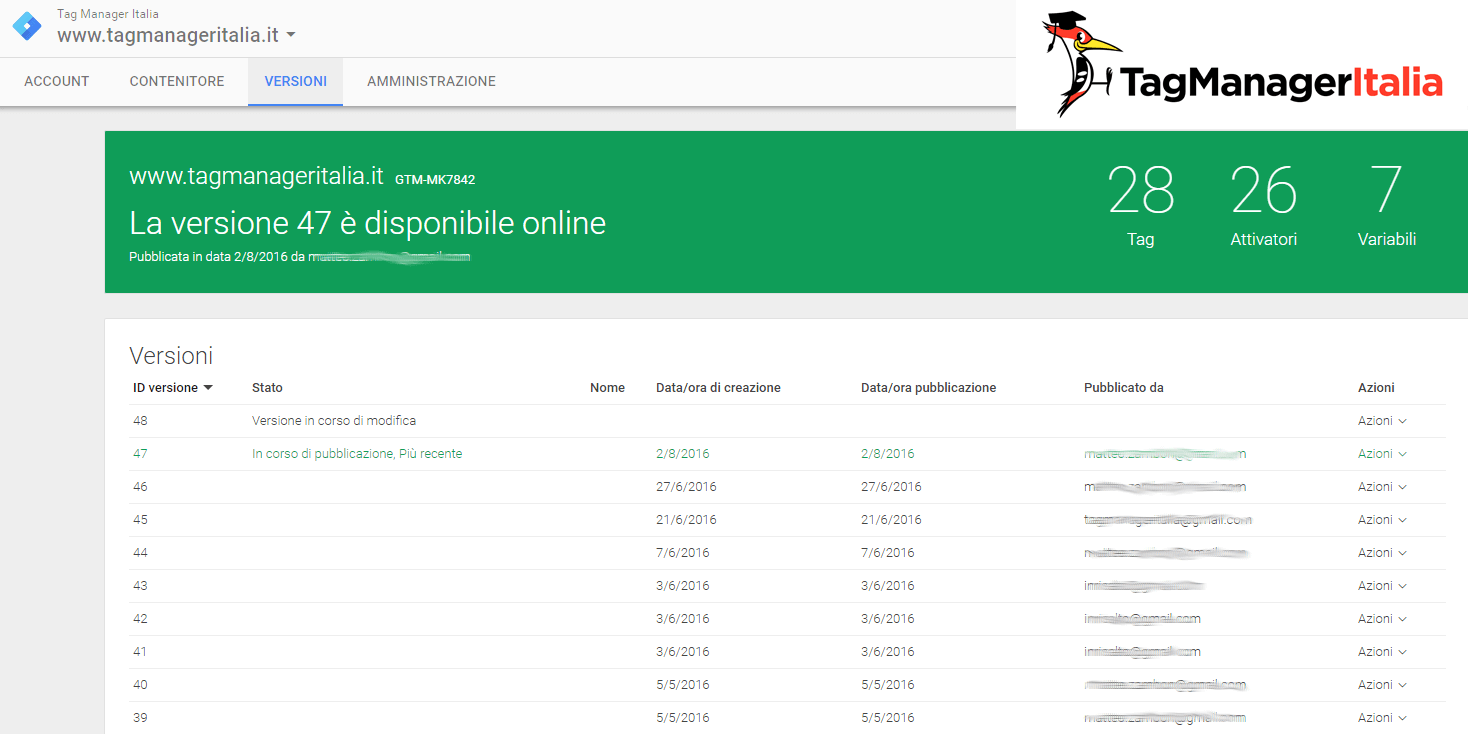1468x734 pixels.
Task: Expand Azioni dropdown for version 40
Action: coord(1382,685)
